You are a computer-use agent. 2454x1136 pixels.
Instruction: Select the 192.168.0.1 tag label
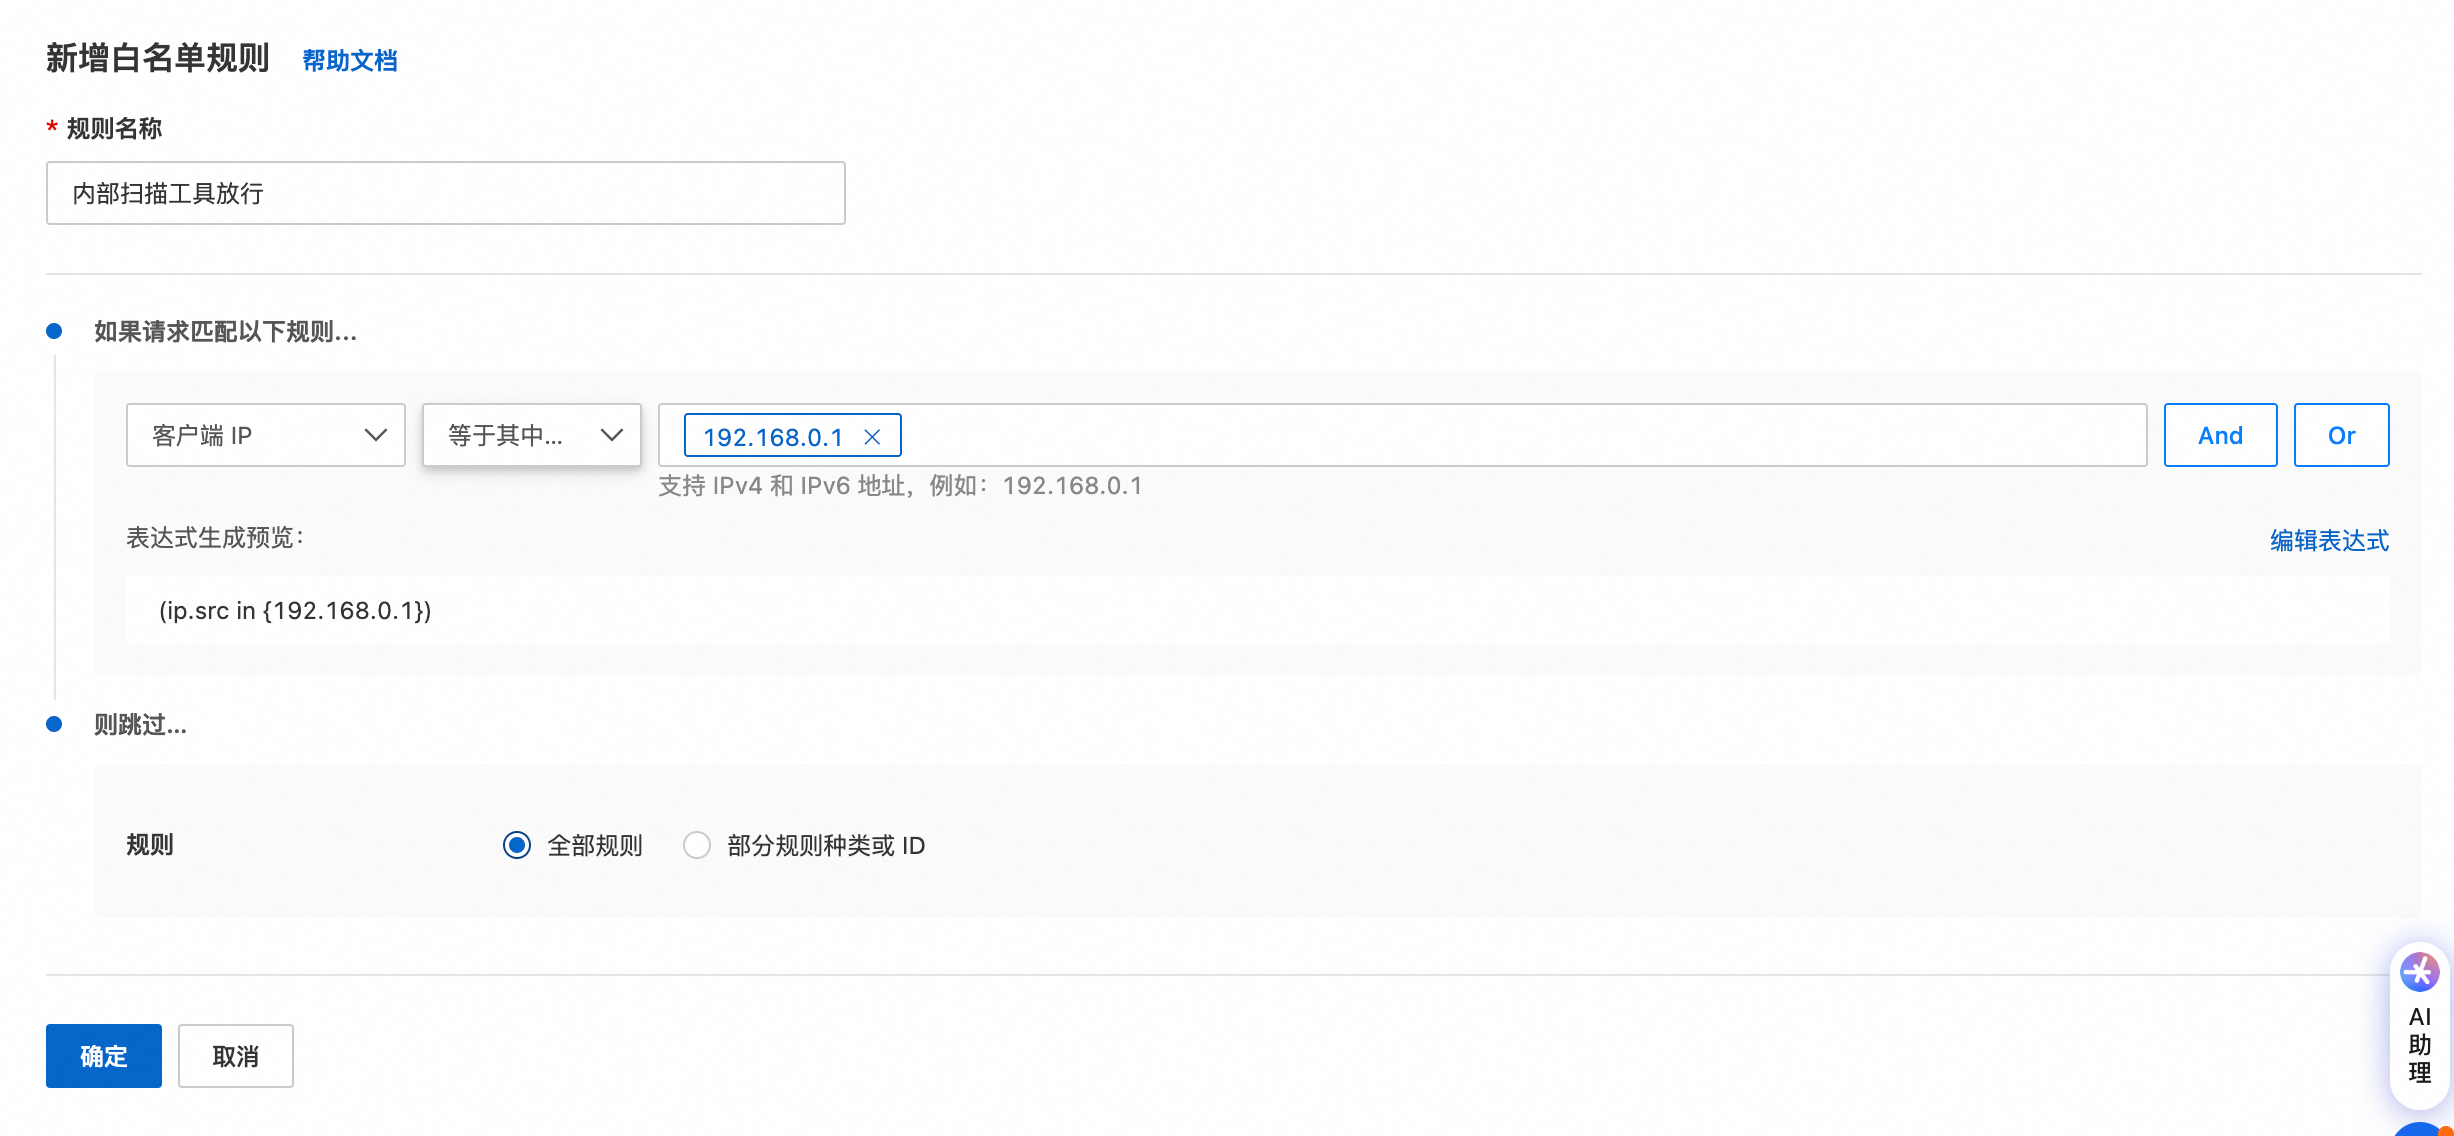pos(772,437)
